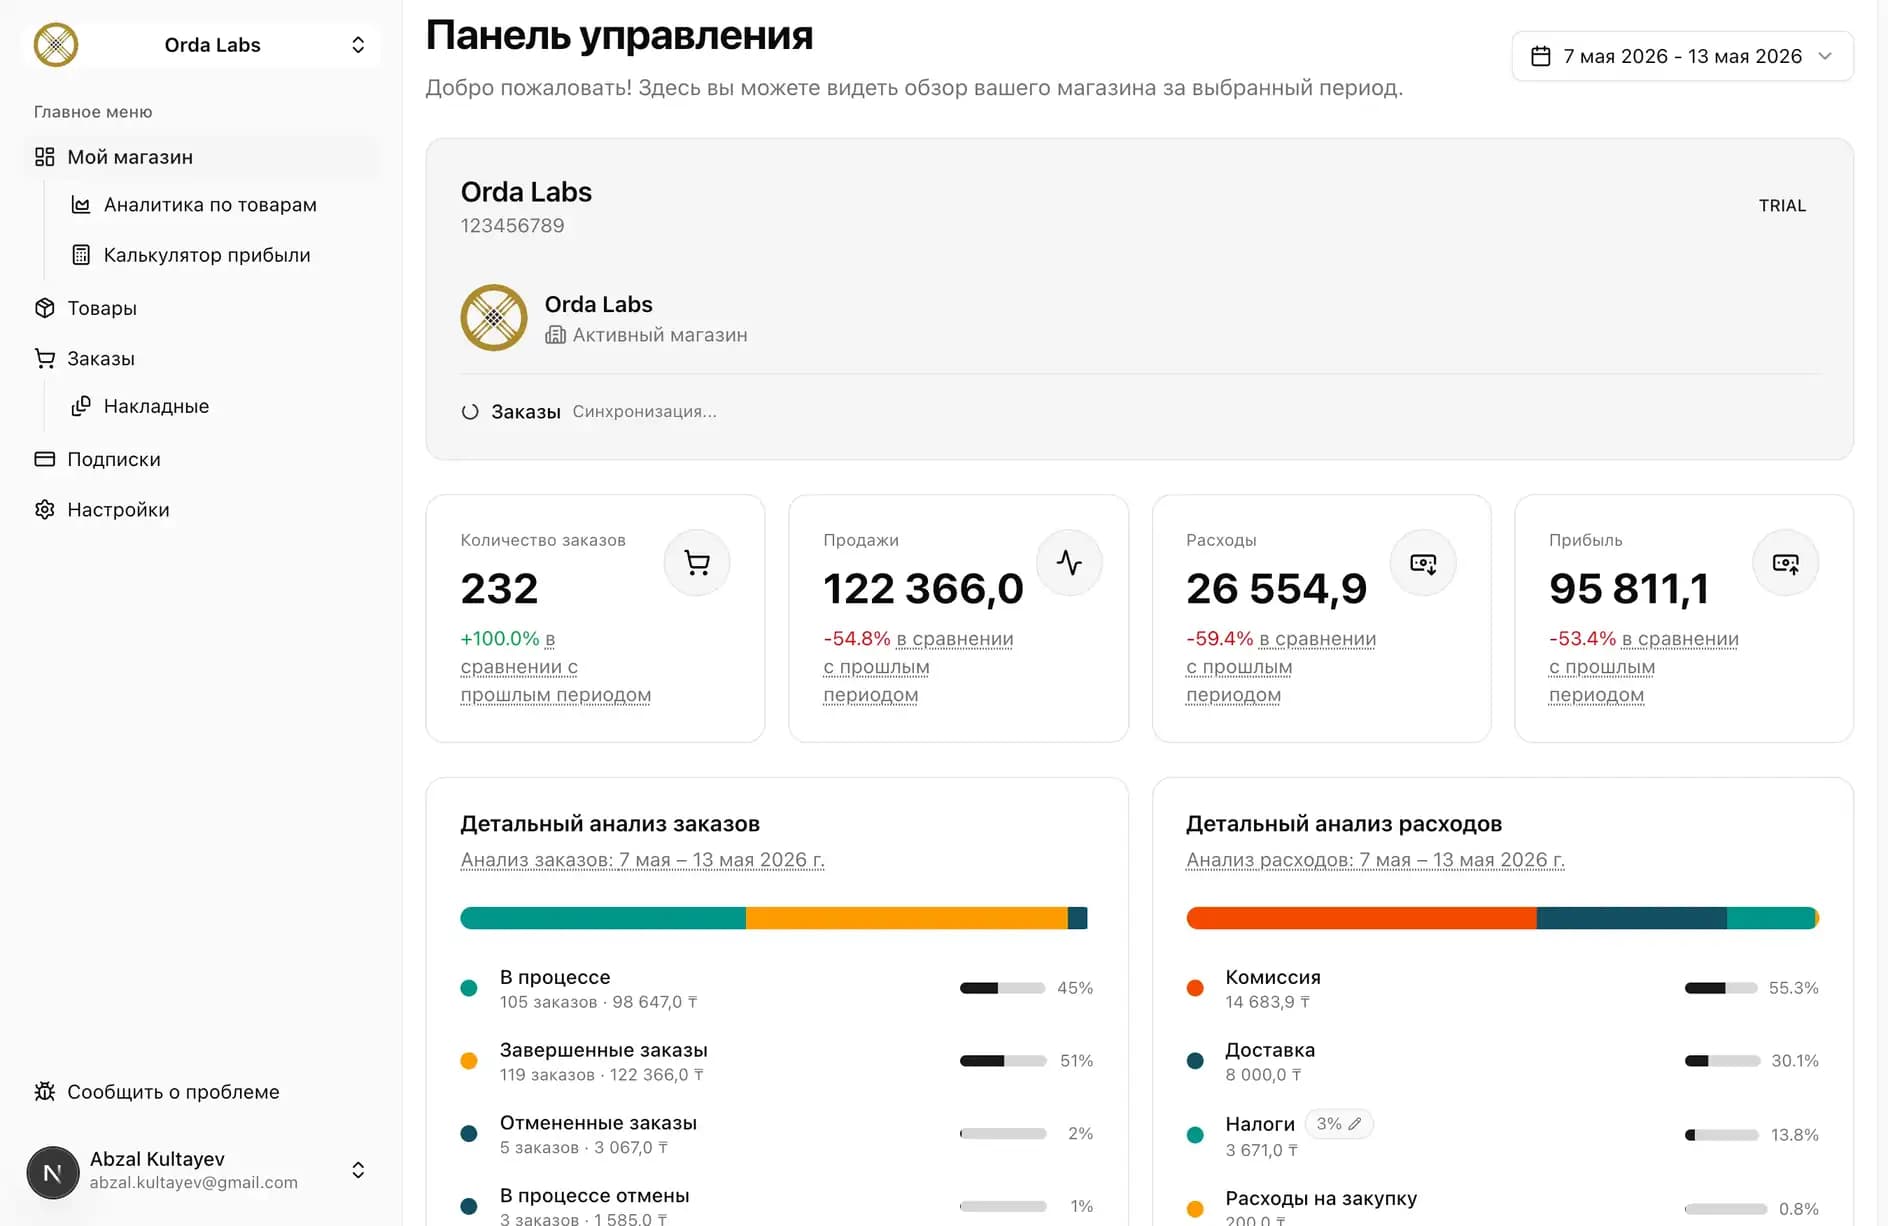Click the teal dot beside Налоги
The height and width of the screenshot is (1226, 1888).
[x=1195, y=1135]
